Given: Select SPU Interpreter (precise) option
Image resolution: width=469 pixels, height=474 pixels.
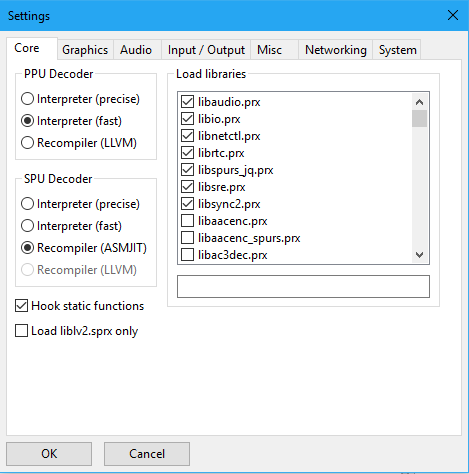Looking at the screenshot, I should coord(80,204).
